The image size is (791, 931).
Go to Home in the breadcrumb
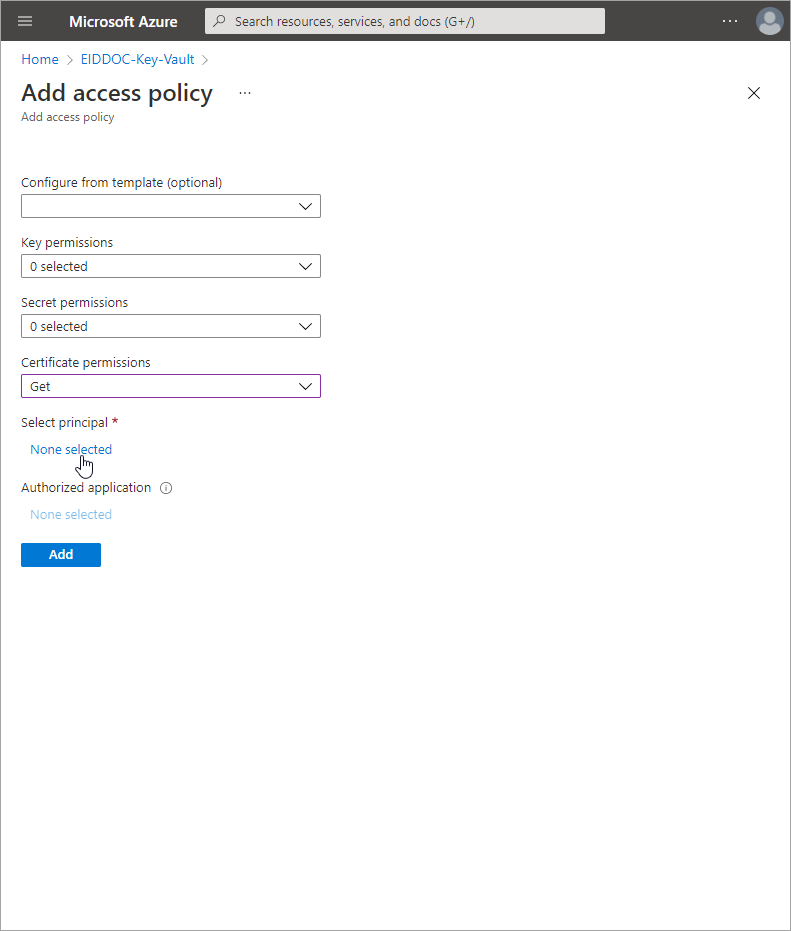(40, 59)
